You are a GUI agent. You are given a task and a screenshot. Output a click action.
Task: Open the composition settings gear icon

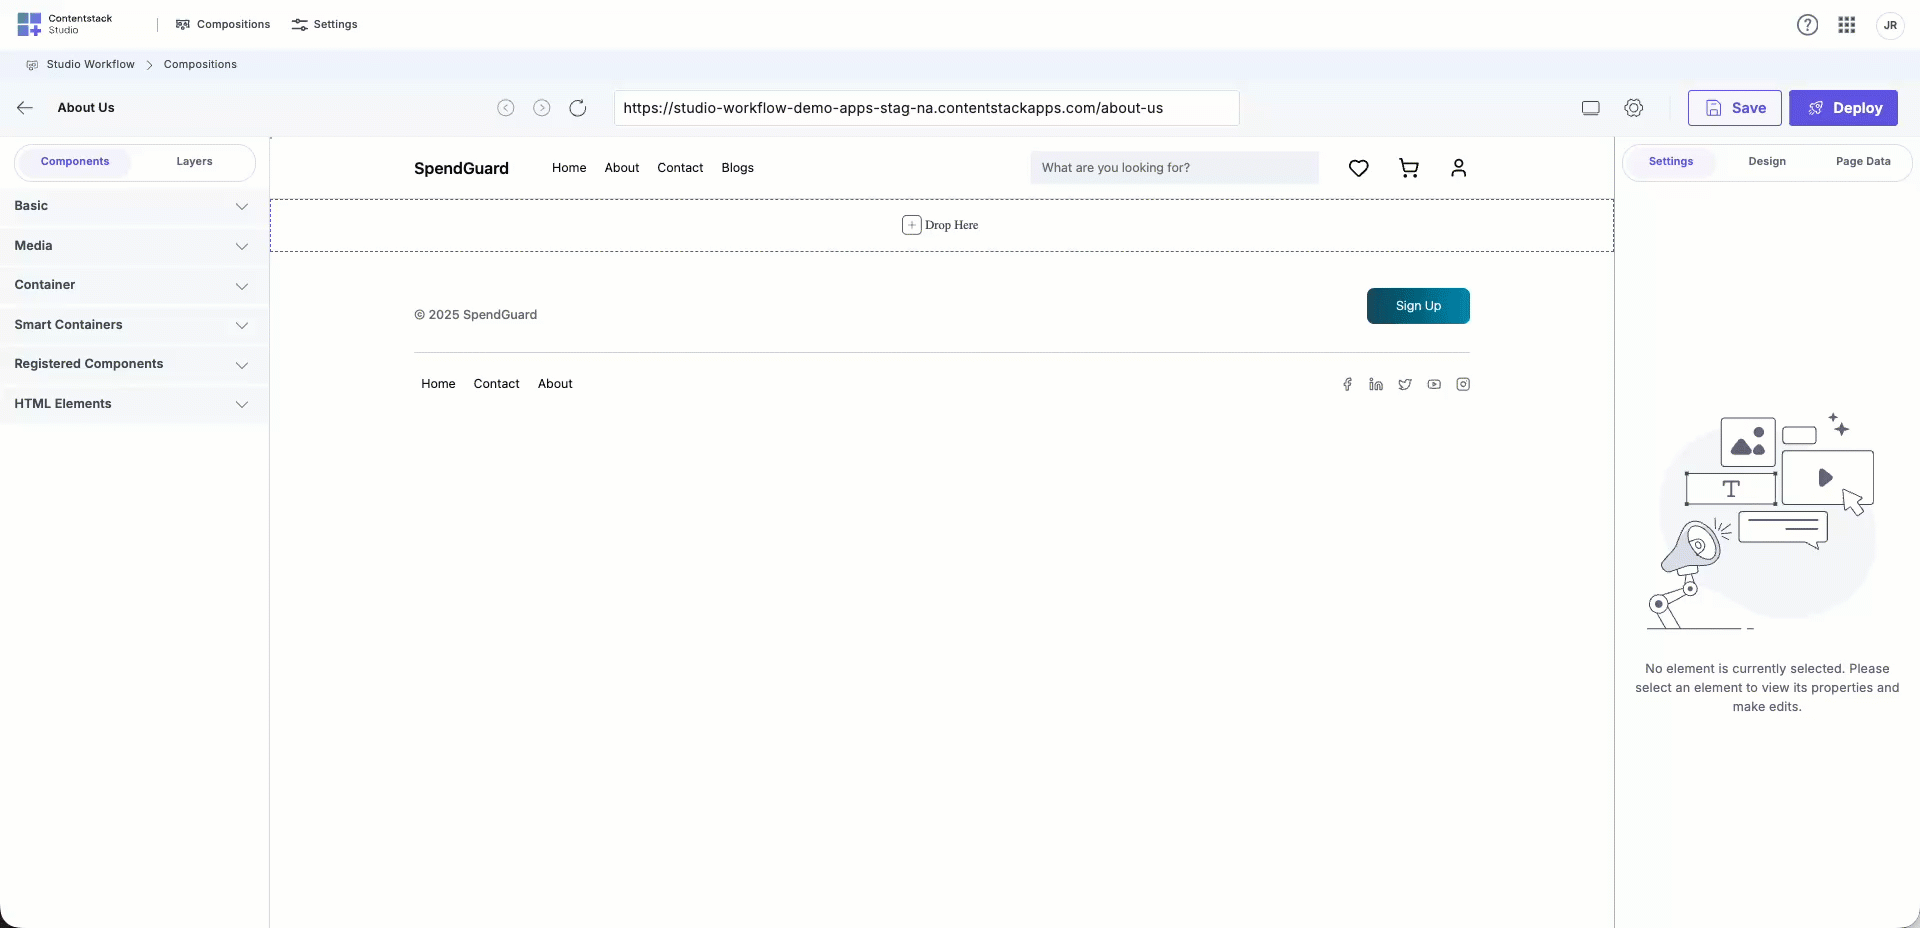pyautogui.click(x=1634, y=108)
